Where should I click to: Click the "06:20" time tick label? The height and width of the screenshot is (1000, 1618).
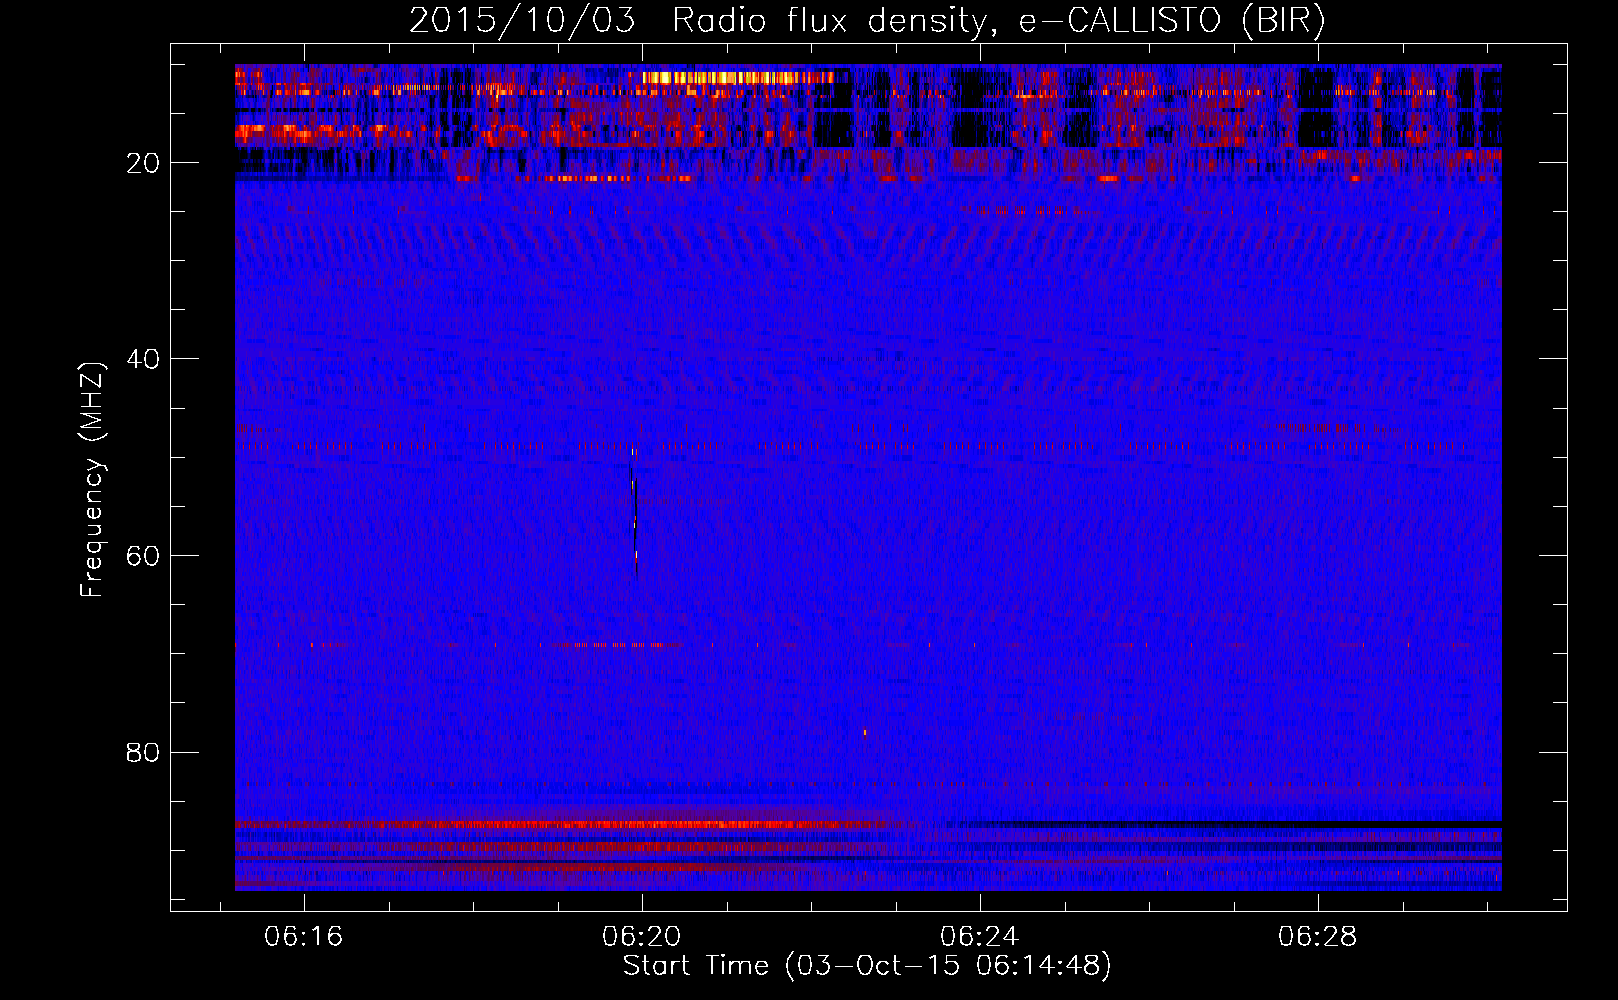[641, 936]
